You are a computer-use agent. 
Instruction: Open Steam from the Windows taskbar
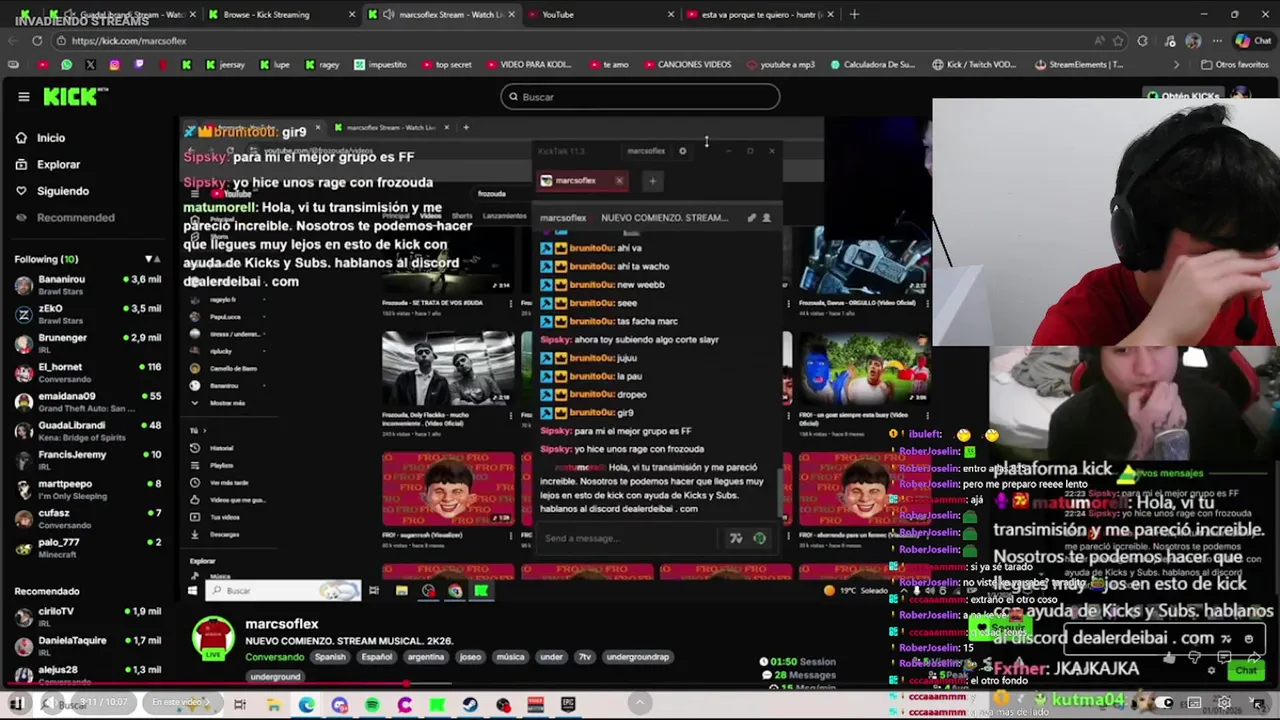click(x=470, y=705)
